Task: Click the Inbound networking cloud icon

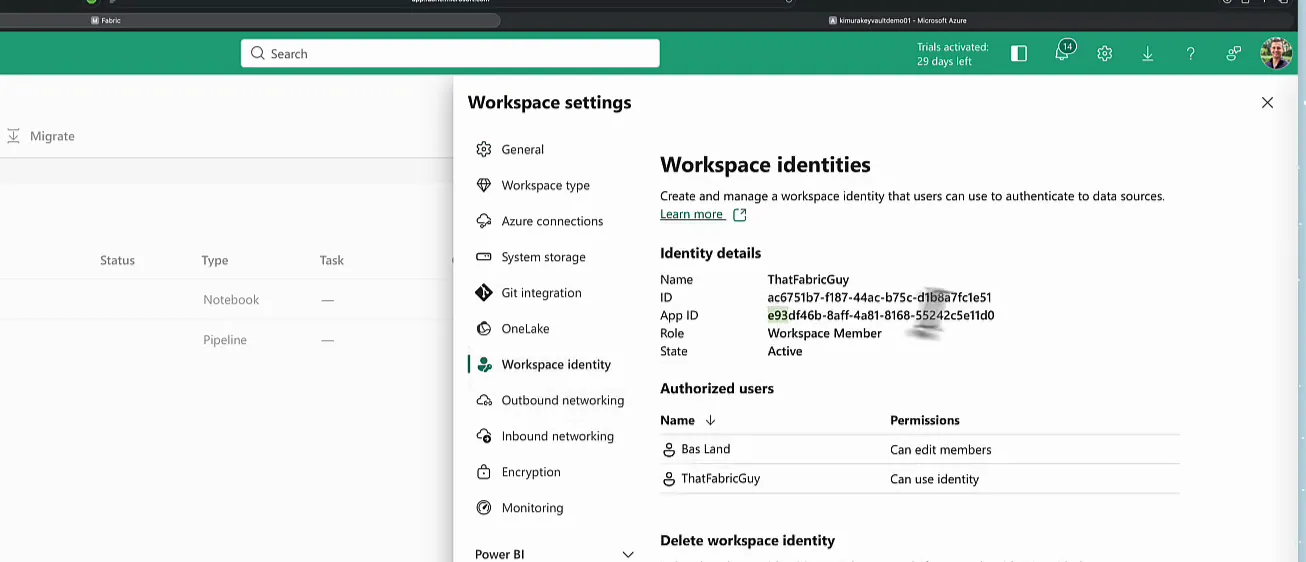Action: [484, 436]
